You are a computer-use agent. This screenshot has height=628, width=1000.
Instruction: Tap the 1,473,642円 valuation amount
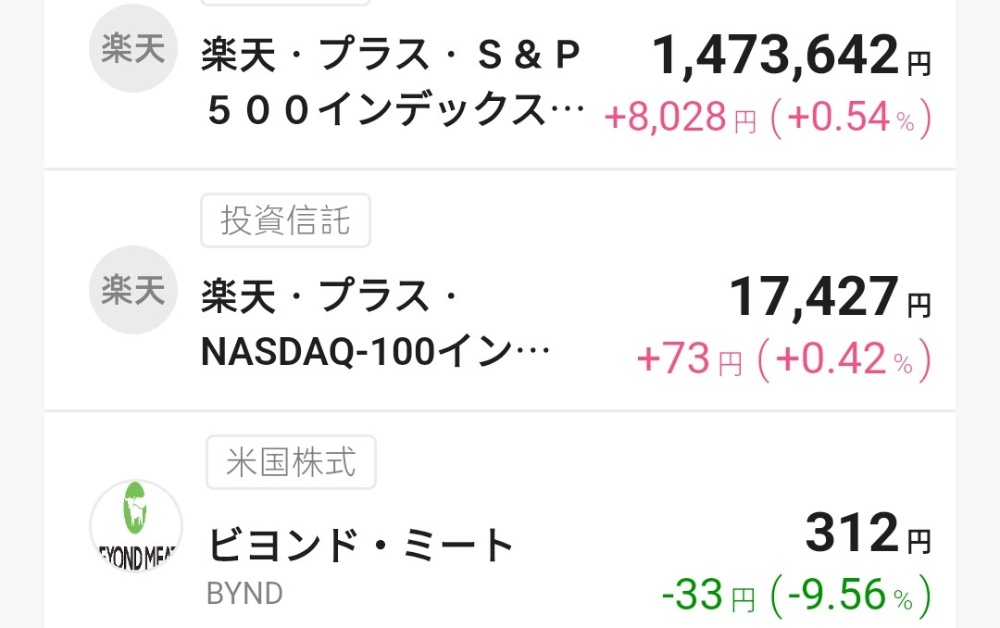[792, 55]
